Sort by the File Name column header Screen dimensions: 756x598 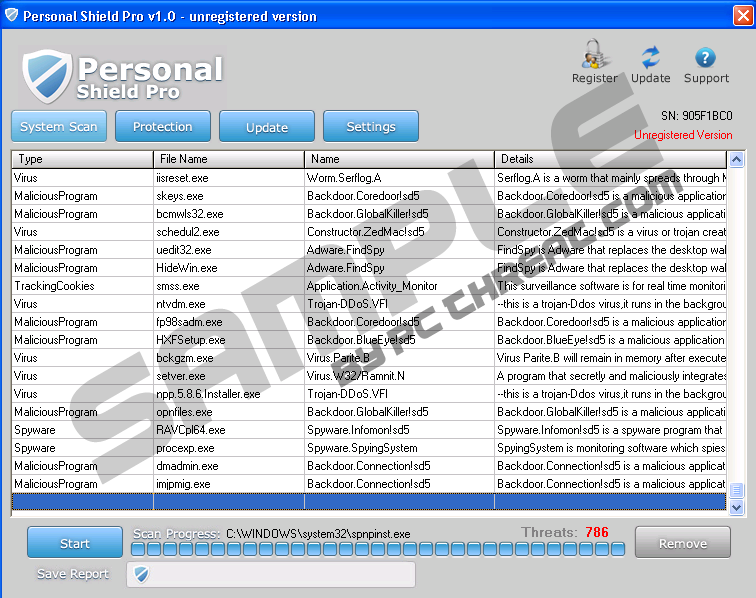pos(229,159)
